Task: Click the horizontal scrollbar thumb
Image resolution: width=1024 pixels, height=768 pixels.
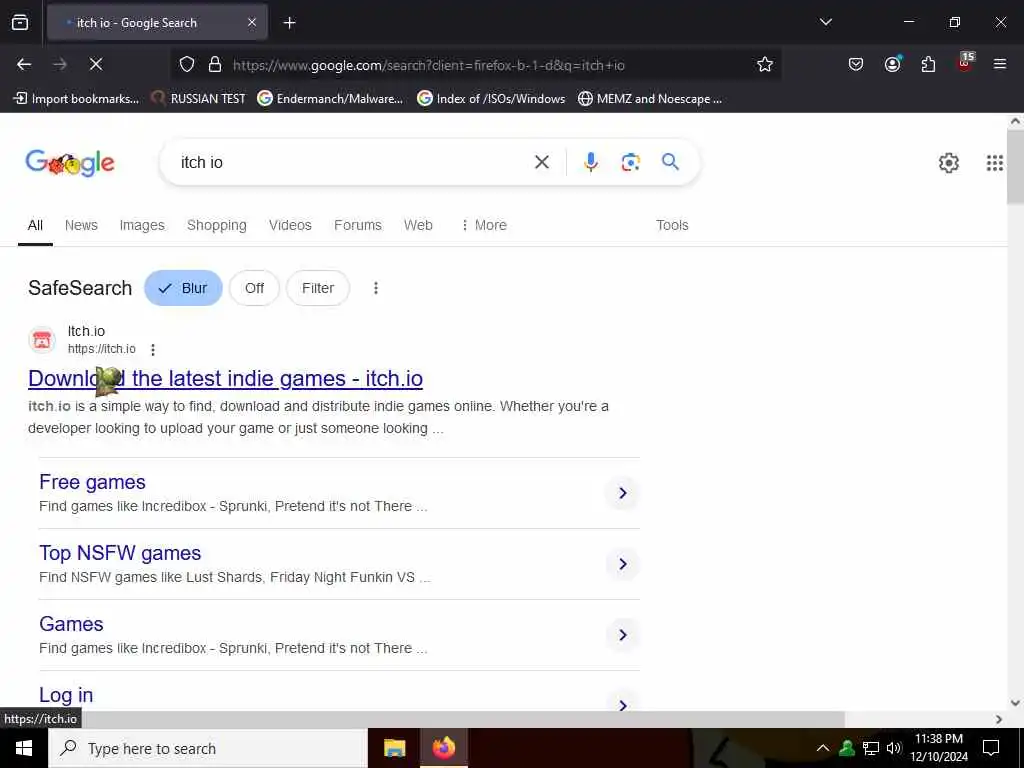Action: point(422,719)
